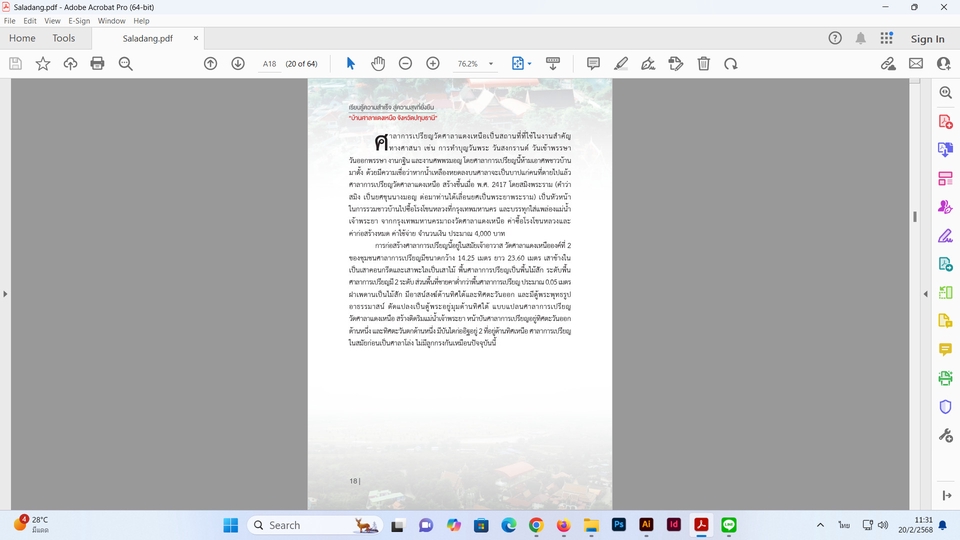Send file by email envelope icon
The width and height of the screenshot is (960, 540).
tap(916, 64)
